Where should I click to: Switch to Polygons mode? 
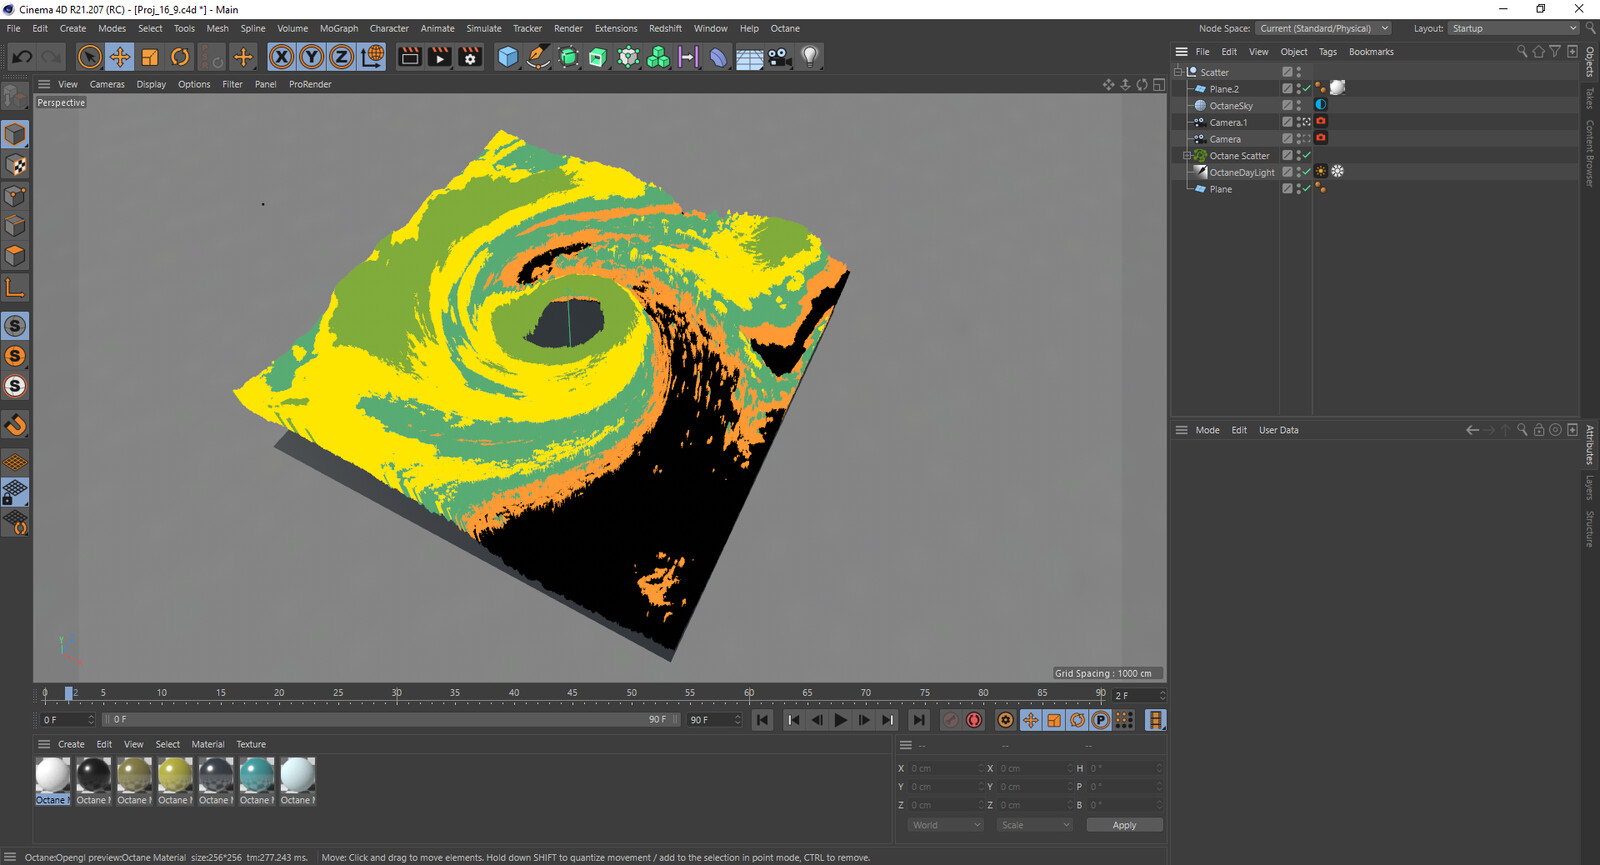[x=15, y=256]
